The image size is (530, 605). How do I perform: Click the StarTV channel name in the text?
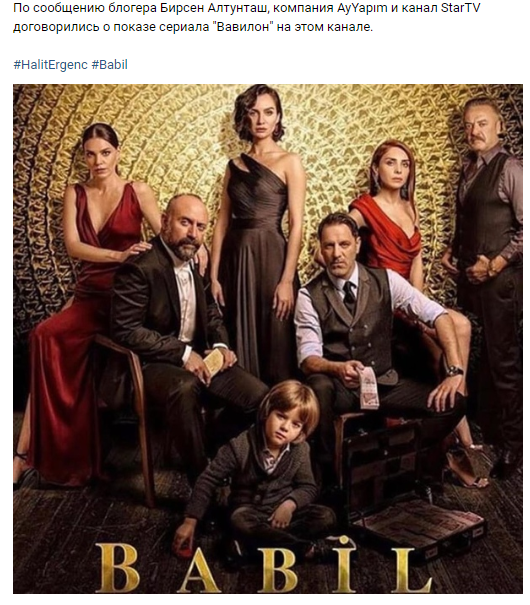tap(461, 8)
